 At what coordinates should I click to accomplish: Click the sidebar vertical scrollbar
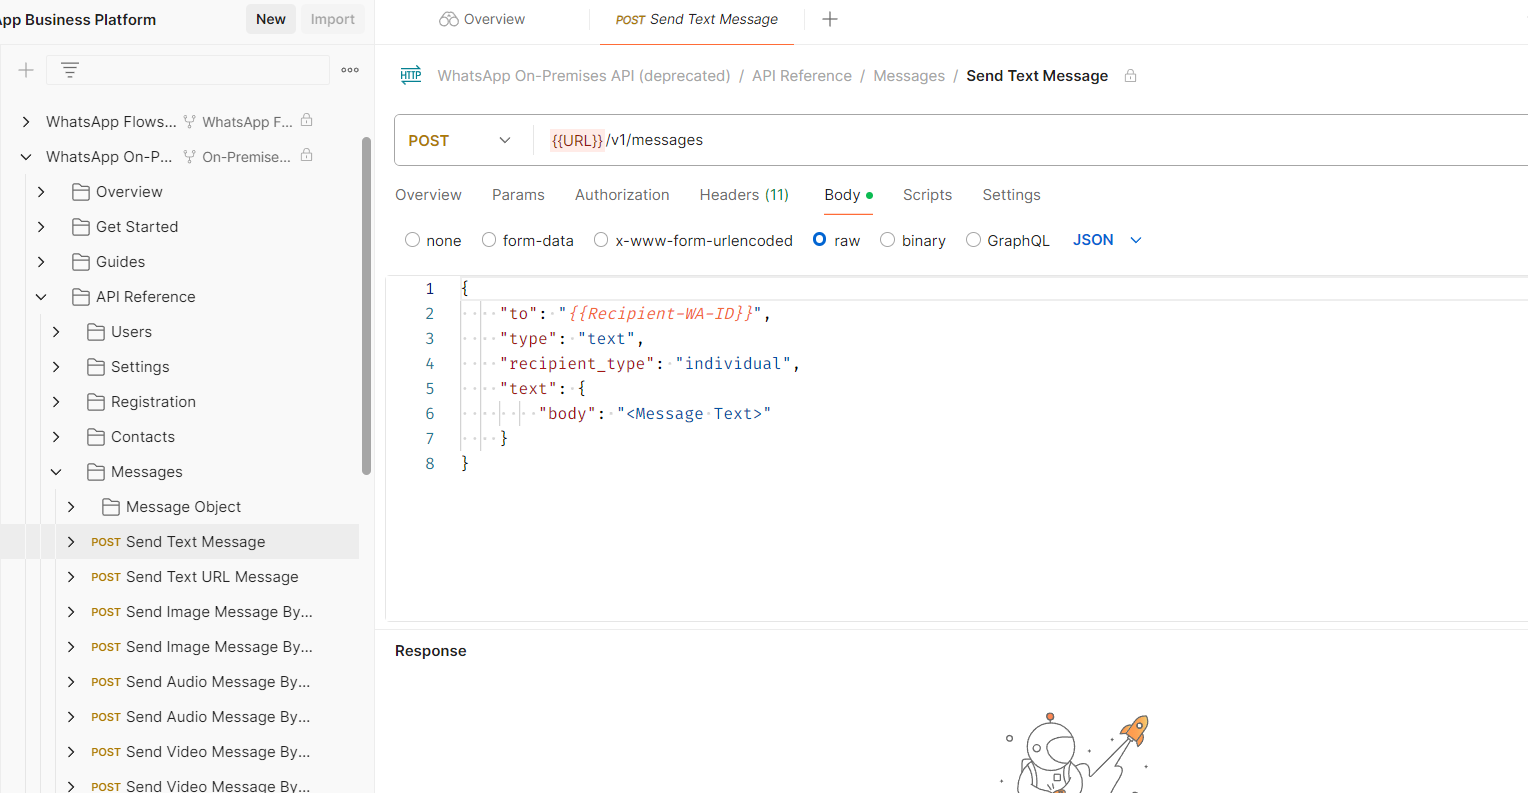pyautogui.click(x=366, y=305)
